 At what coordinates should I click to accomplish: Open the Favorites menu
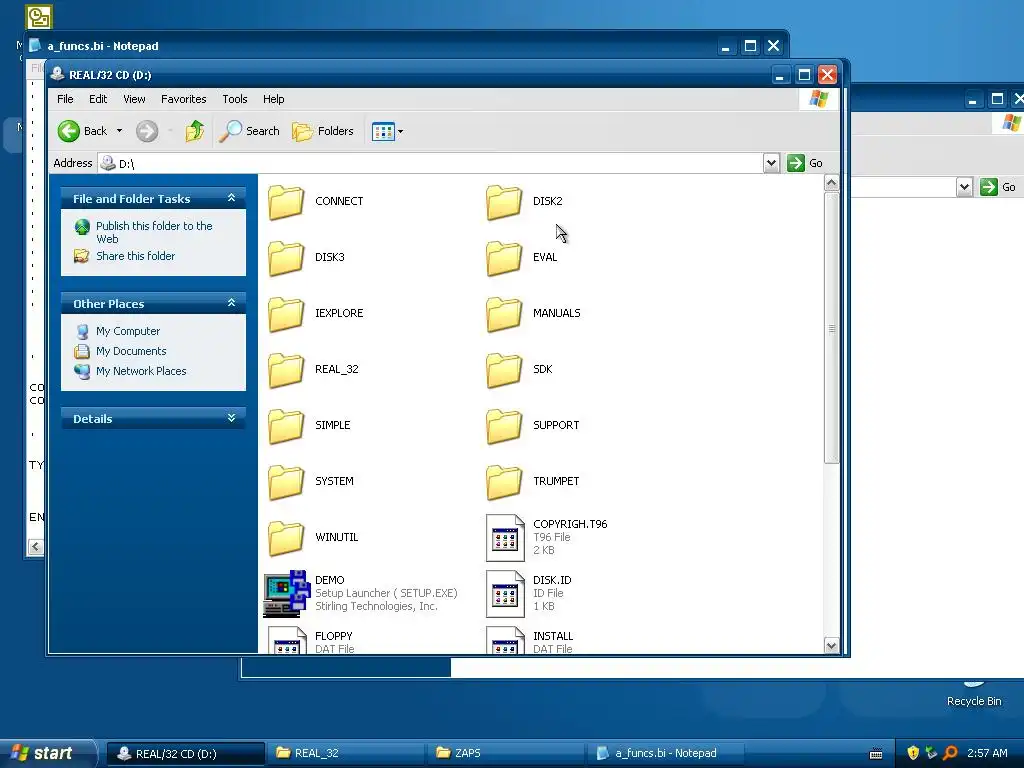pyautogui.click(x=184, y=99)
